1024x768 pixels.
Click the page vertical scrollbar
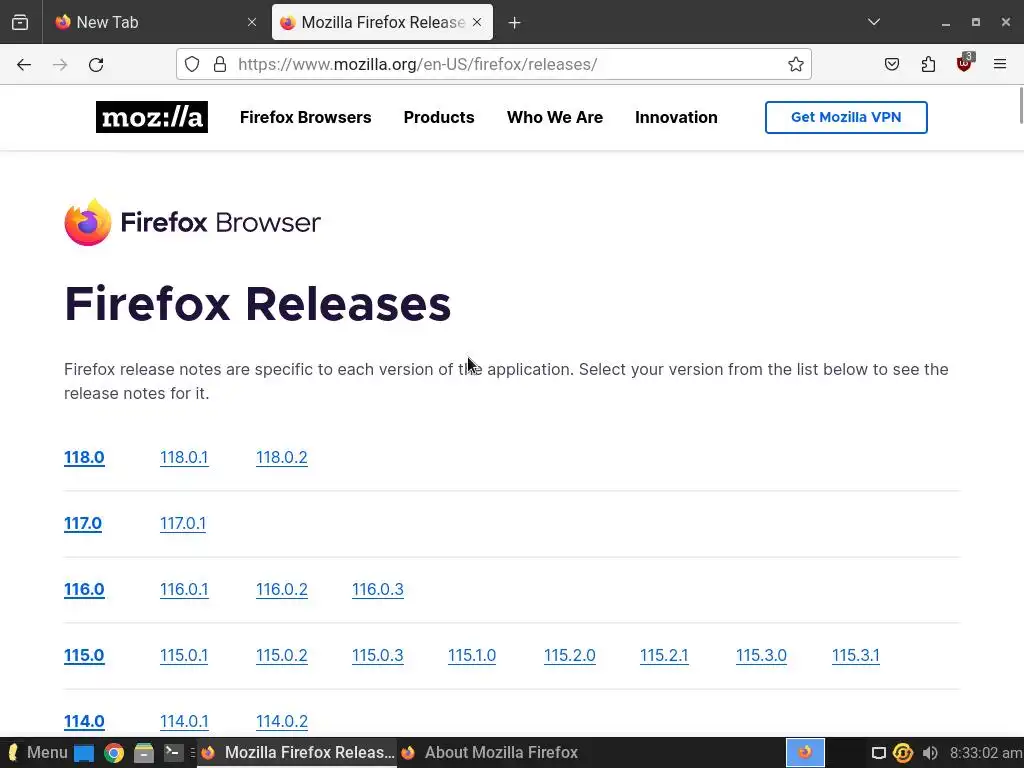coord(1020,104)
